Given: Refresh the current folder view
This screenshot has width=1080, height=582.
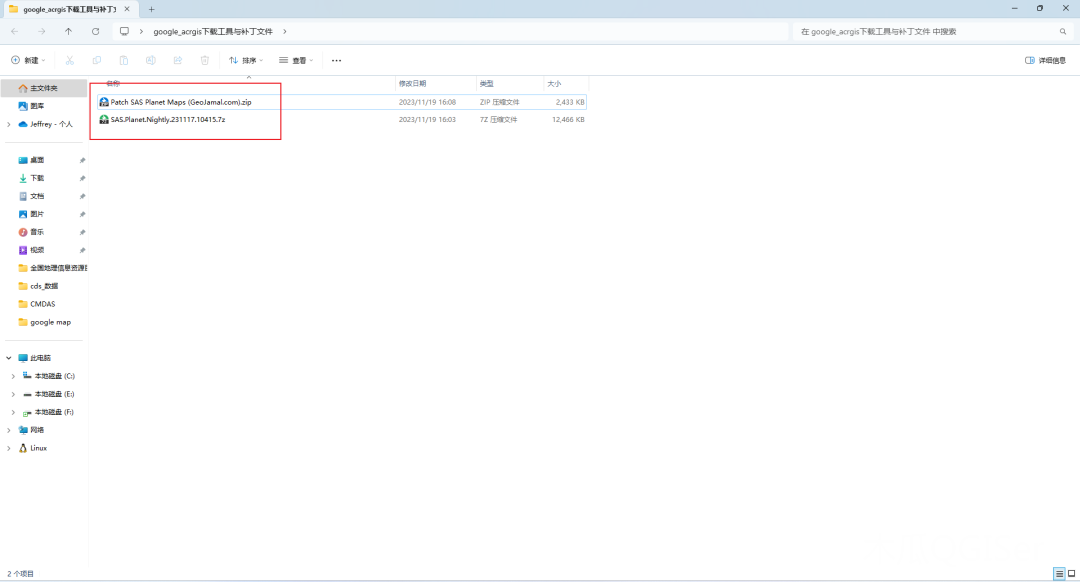Looking at the screenshot, I should click(96, 32).
